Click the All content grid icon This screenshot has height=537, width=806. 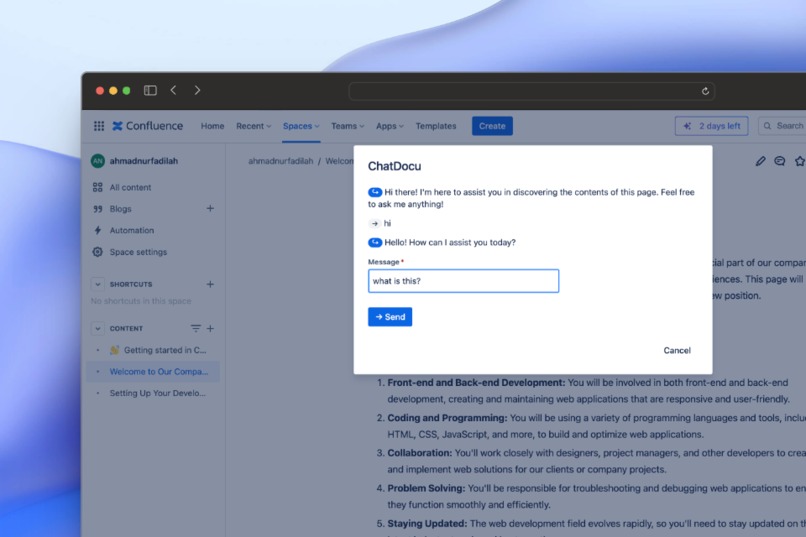[98, 187]
